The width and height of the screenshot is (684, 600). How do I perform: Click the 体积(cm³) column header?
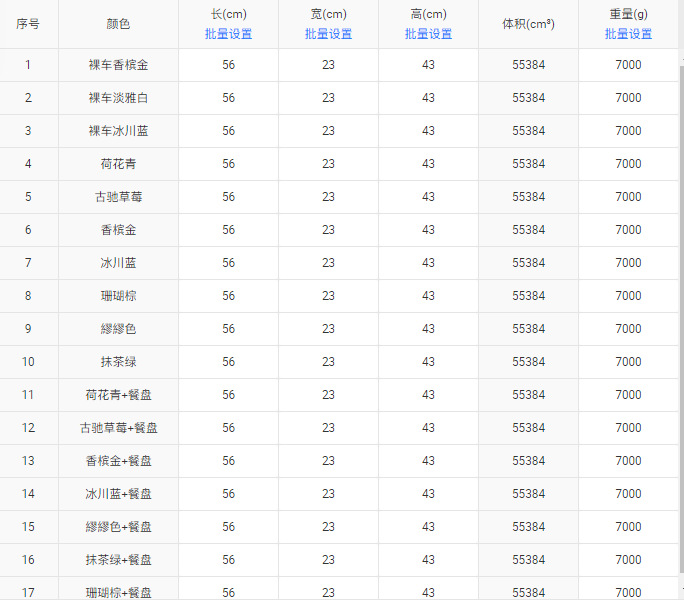[x=528, y=24]
